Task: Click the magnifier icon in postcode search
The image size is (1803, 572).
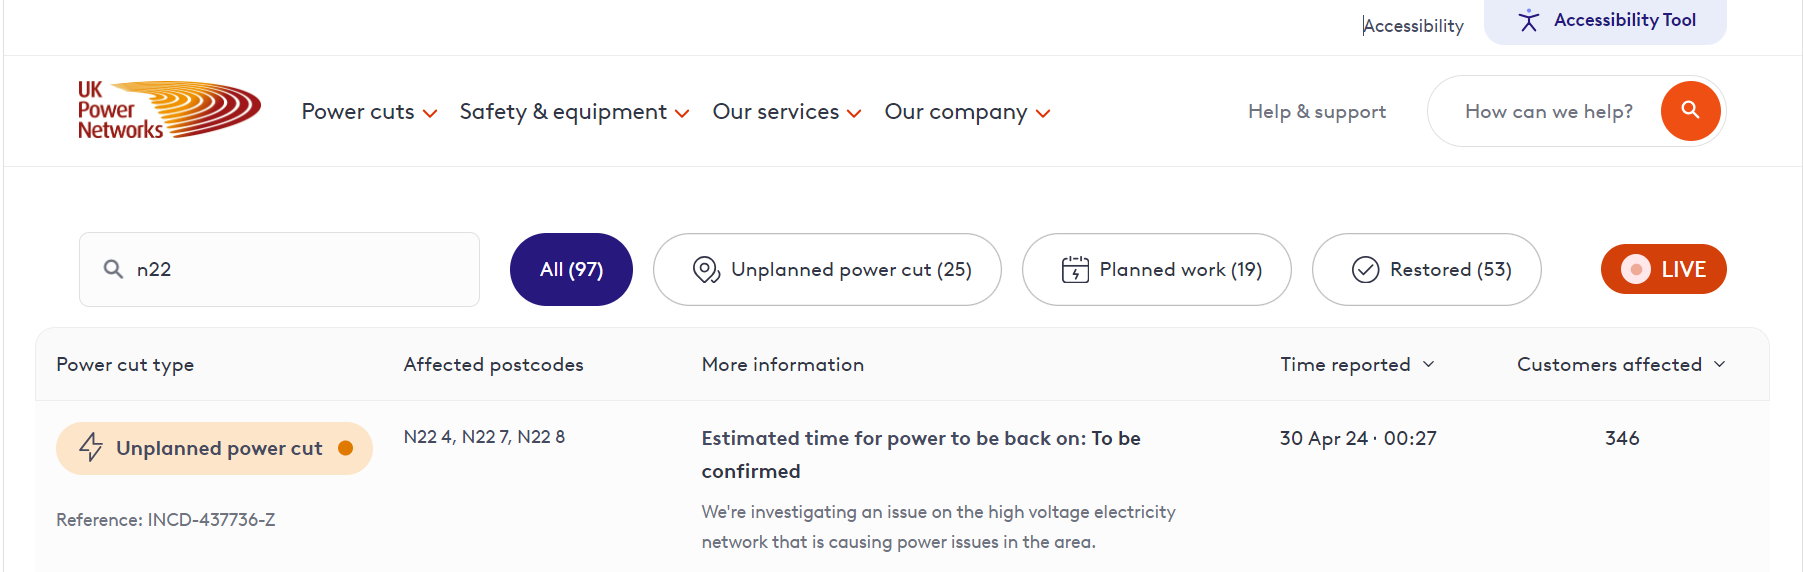Action: [114, 269]
